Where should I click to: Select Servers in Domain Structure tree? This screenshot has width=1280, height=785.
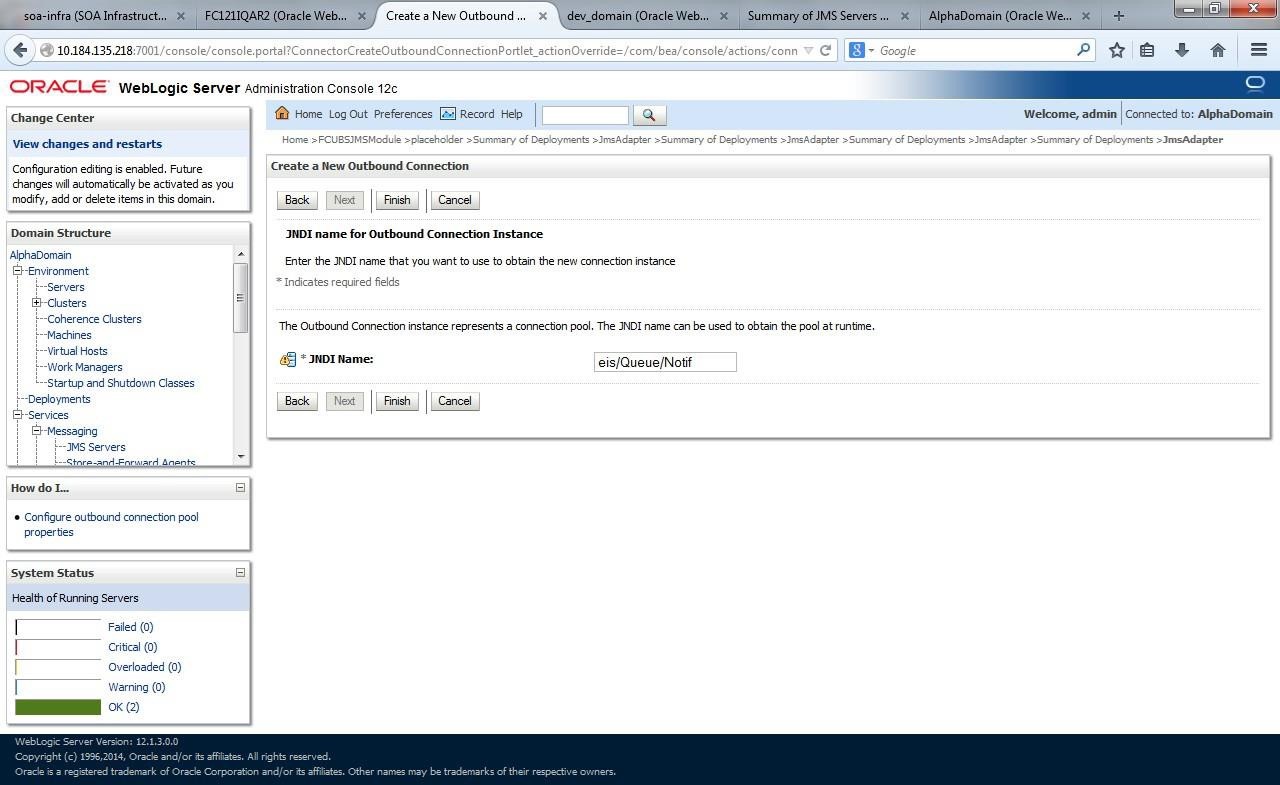[x=66, y=287]
